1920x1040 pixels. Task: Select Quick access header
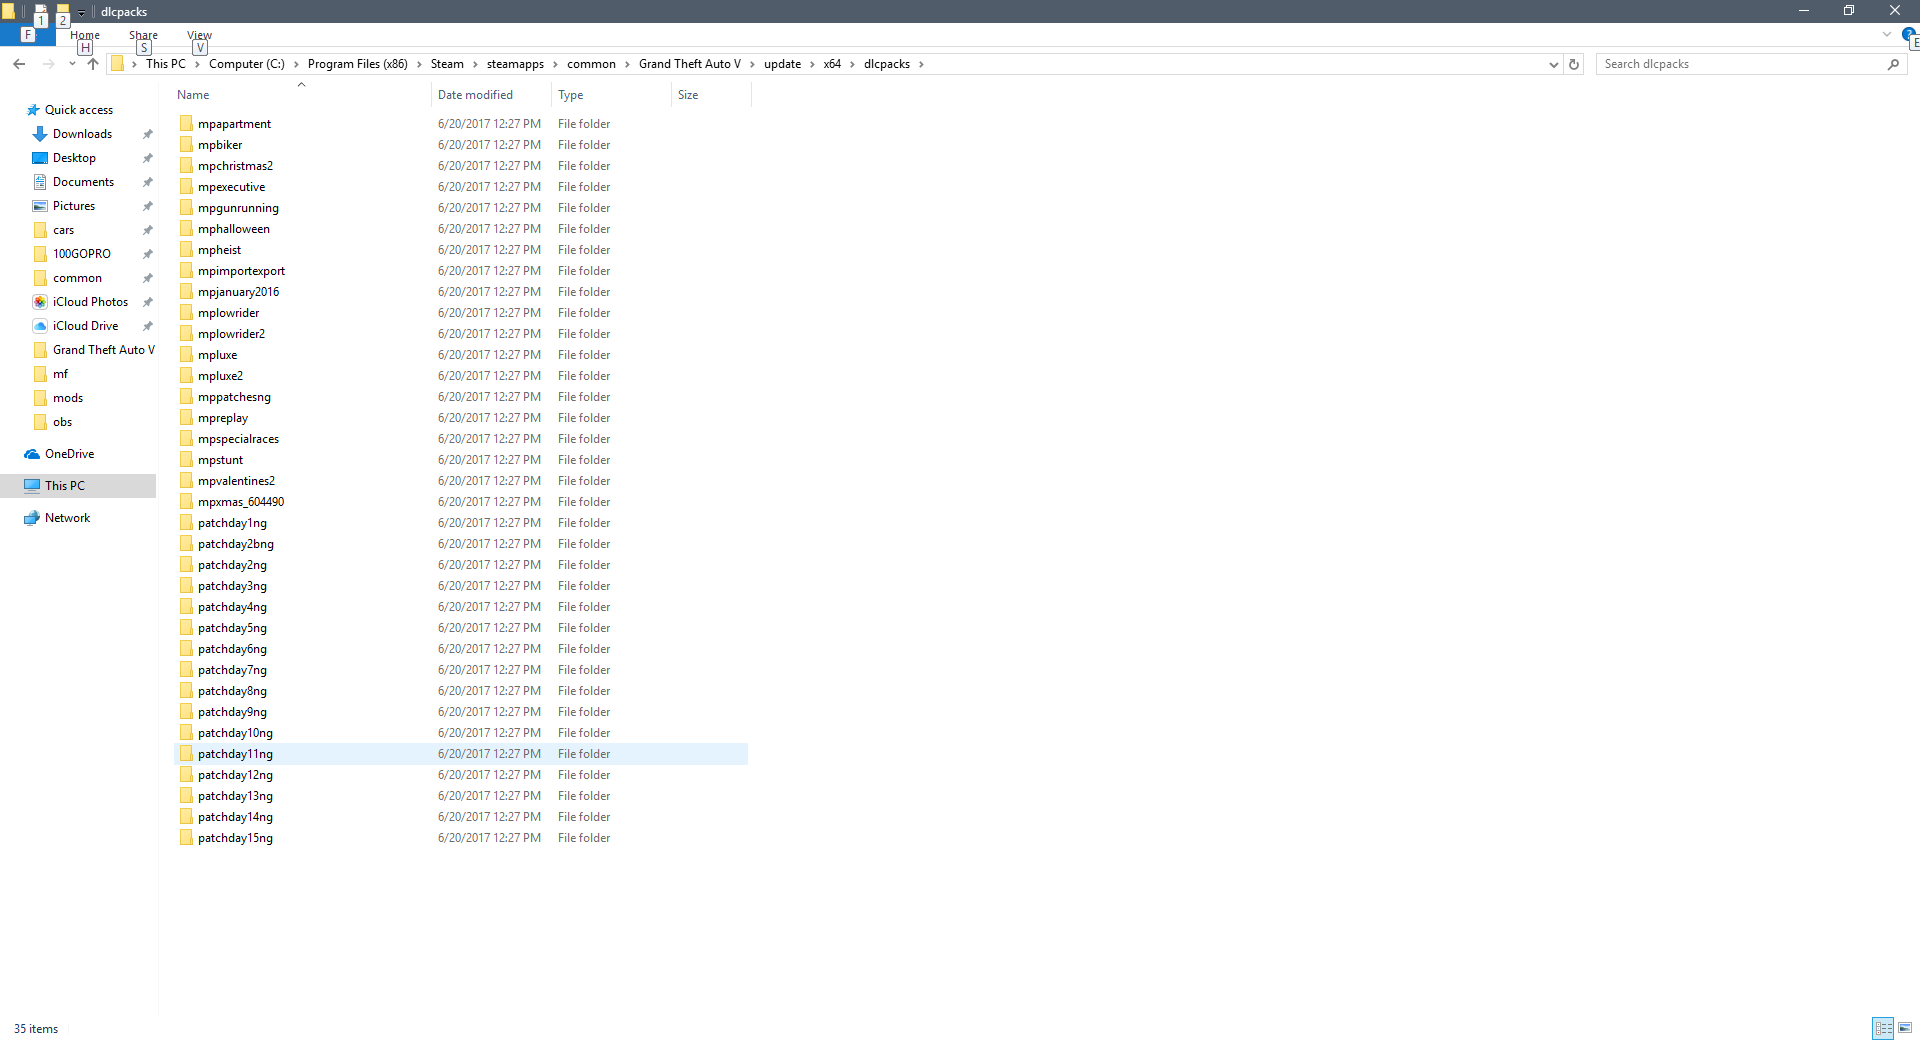(78, 110)
